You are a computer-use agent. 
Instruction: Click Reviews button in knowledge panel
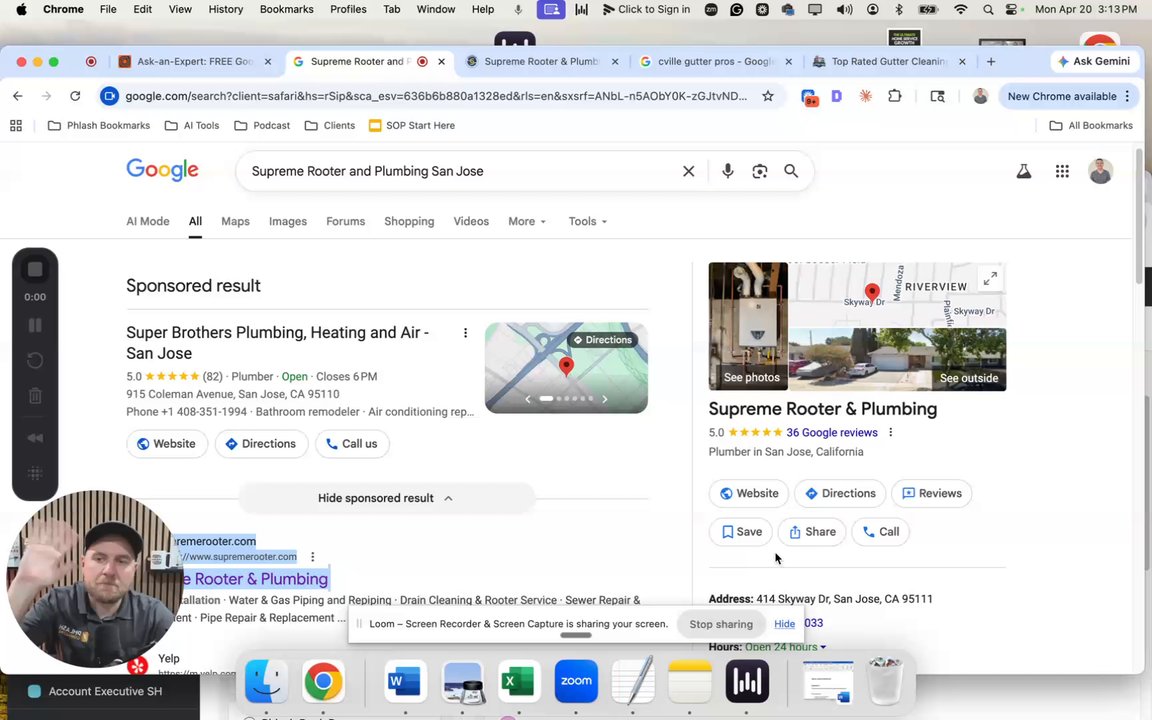click(x=931, y=494)
